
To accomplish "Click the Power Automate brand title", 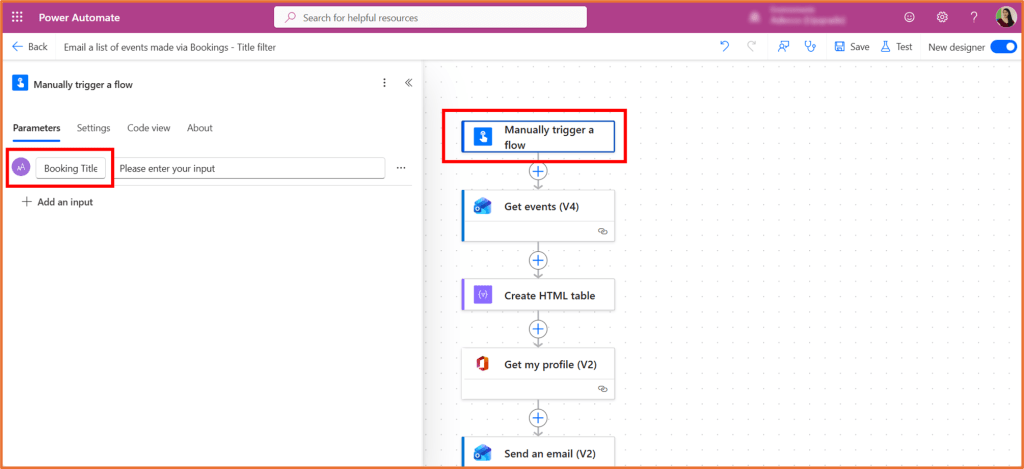I will (x=79, y=18).
